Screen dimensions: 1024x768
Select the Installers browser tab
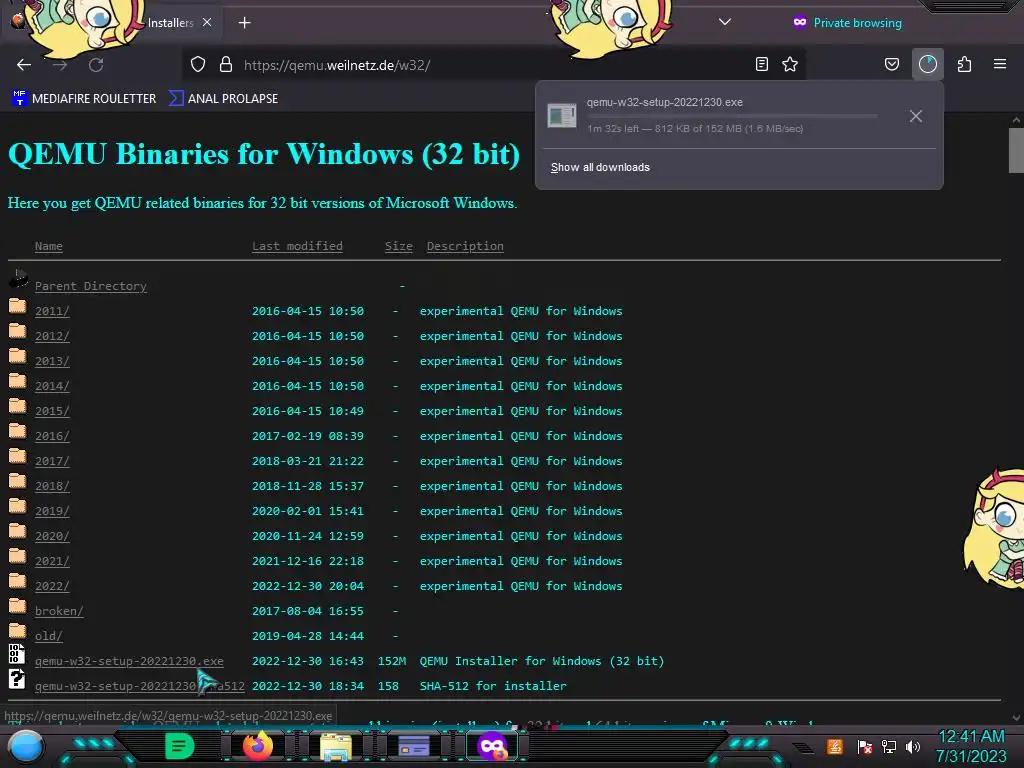pyautogui.click(x=114, y=23)
